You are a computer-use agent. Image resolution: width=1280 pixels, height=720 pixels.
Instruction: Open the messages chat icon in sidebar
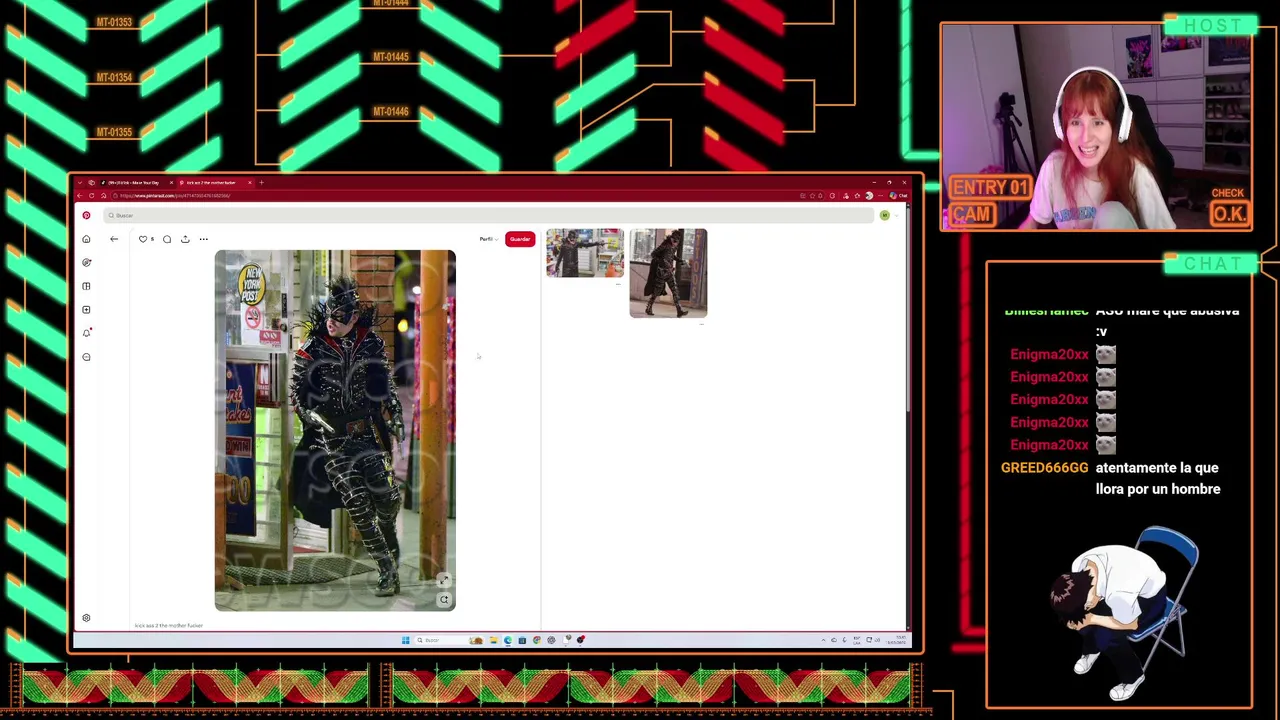click(86, 357)
